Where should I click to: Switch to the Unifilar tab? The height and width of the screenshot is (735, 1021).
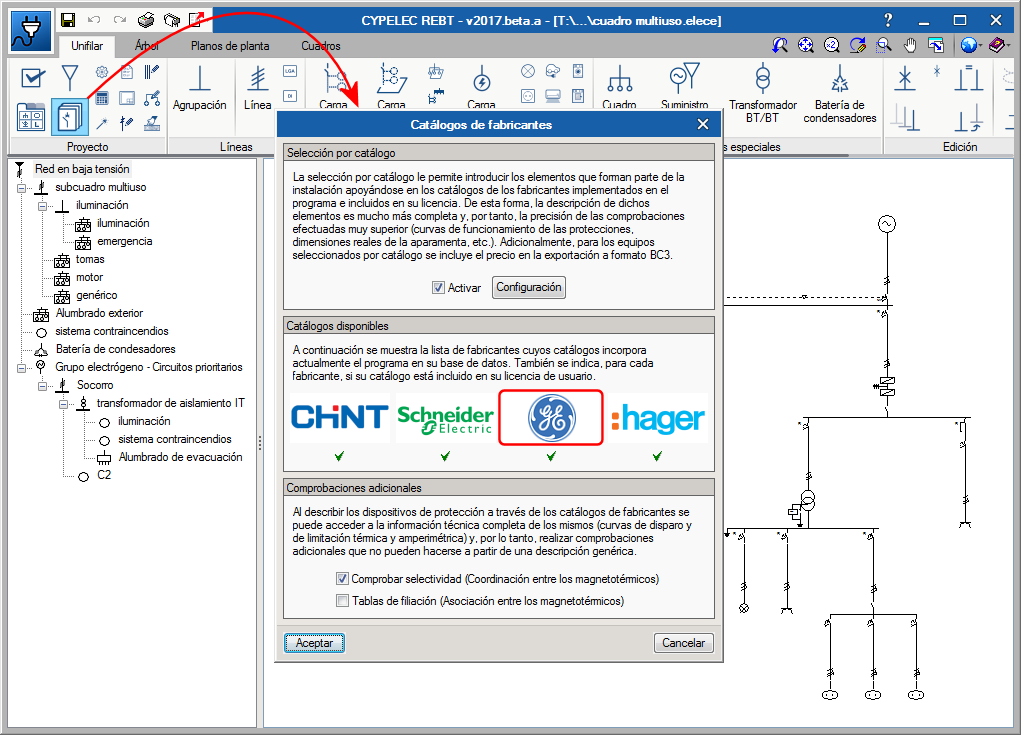87,46
